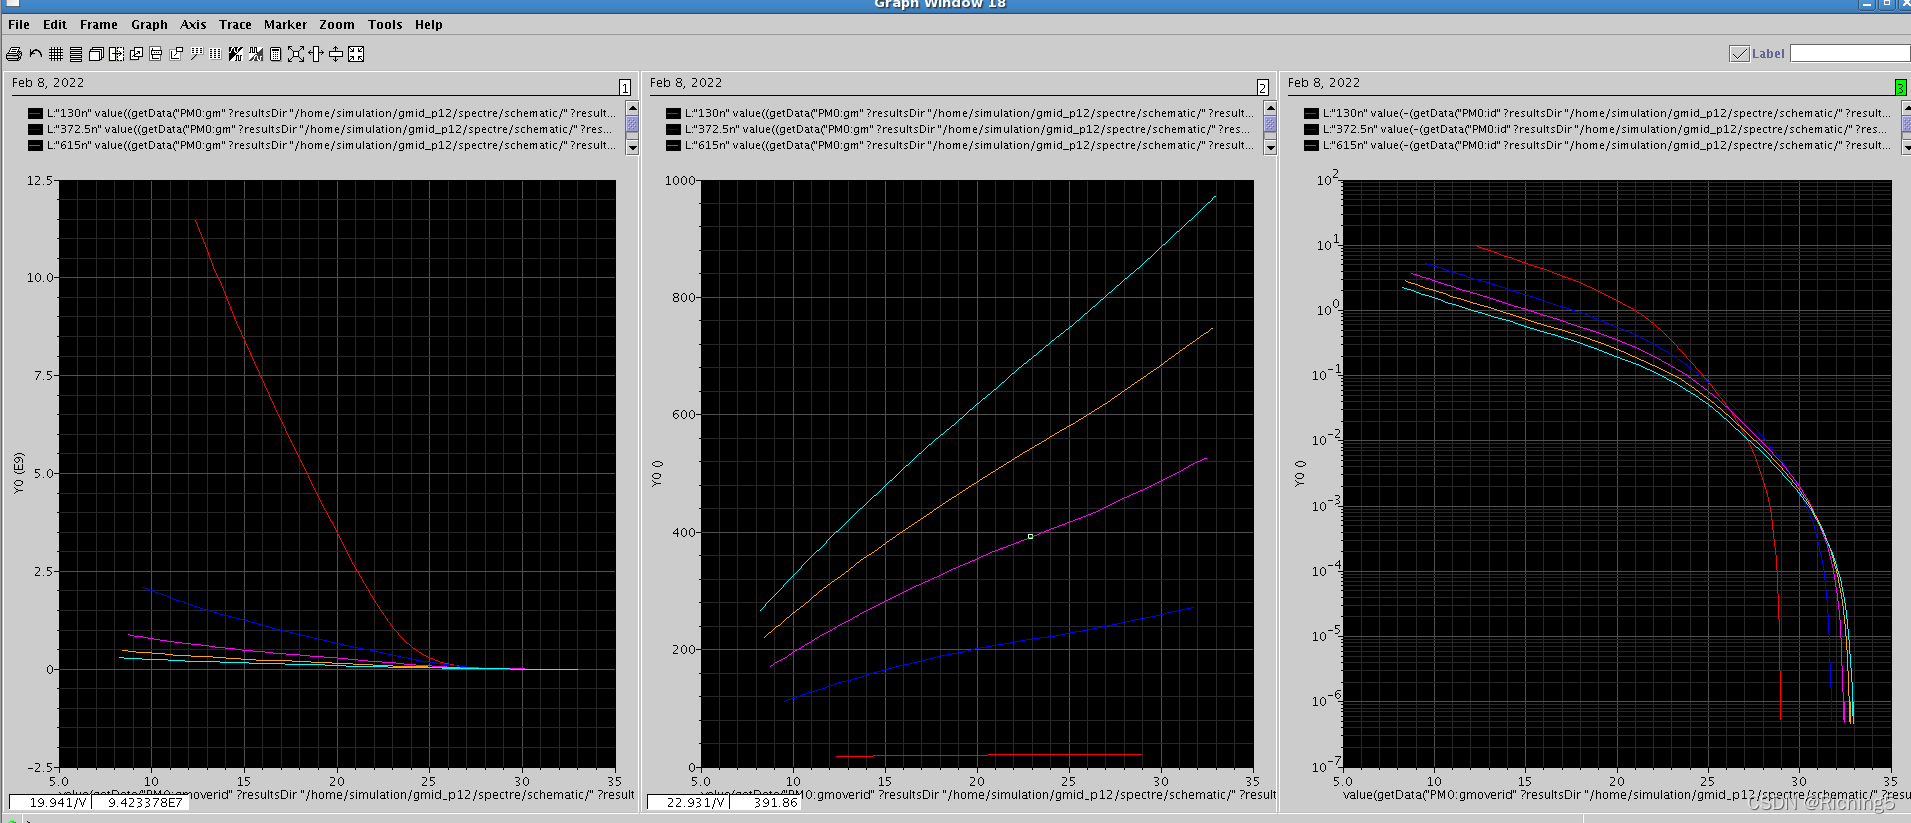Click the split subwindow icon
This screenshot has width=1911, height=823.
point(116,54)
